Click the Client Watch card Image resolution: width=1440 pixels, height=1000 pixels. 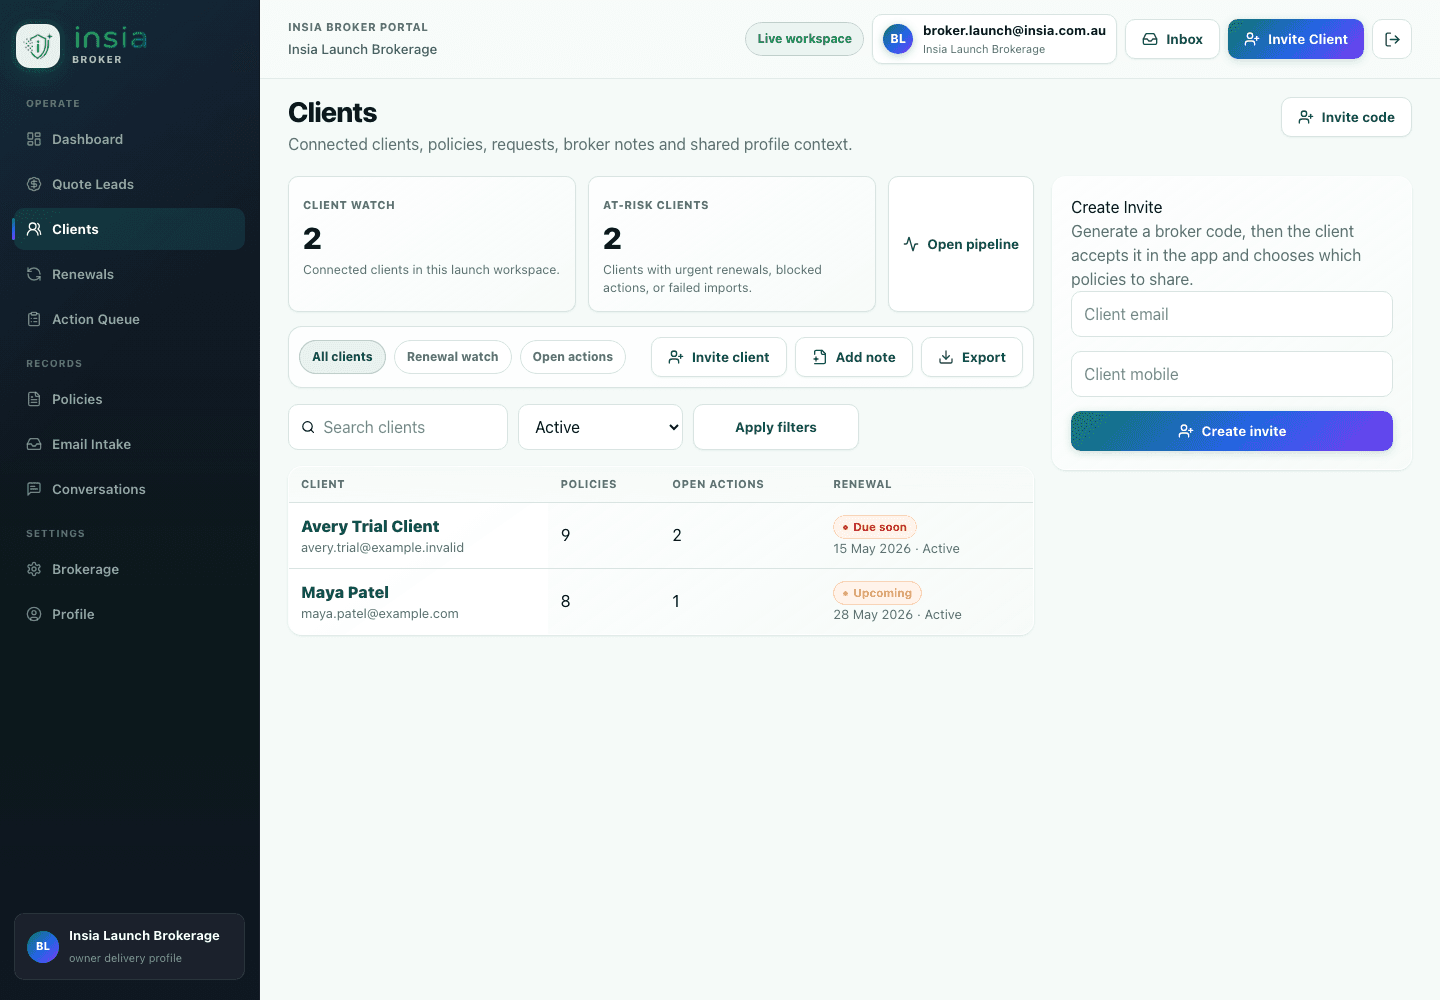432,244
